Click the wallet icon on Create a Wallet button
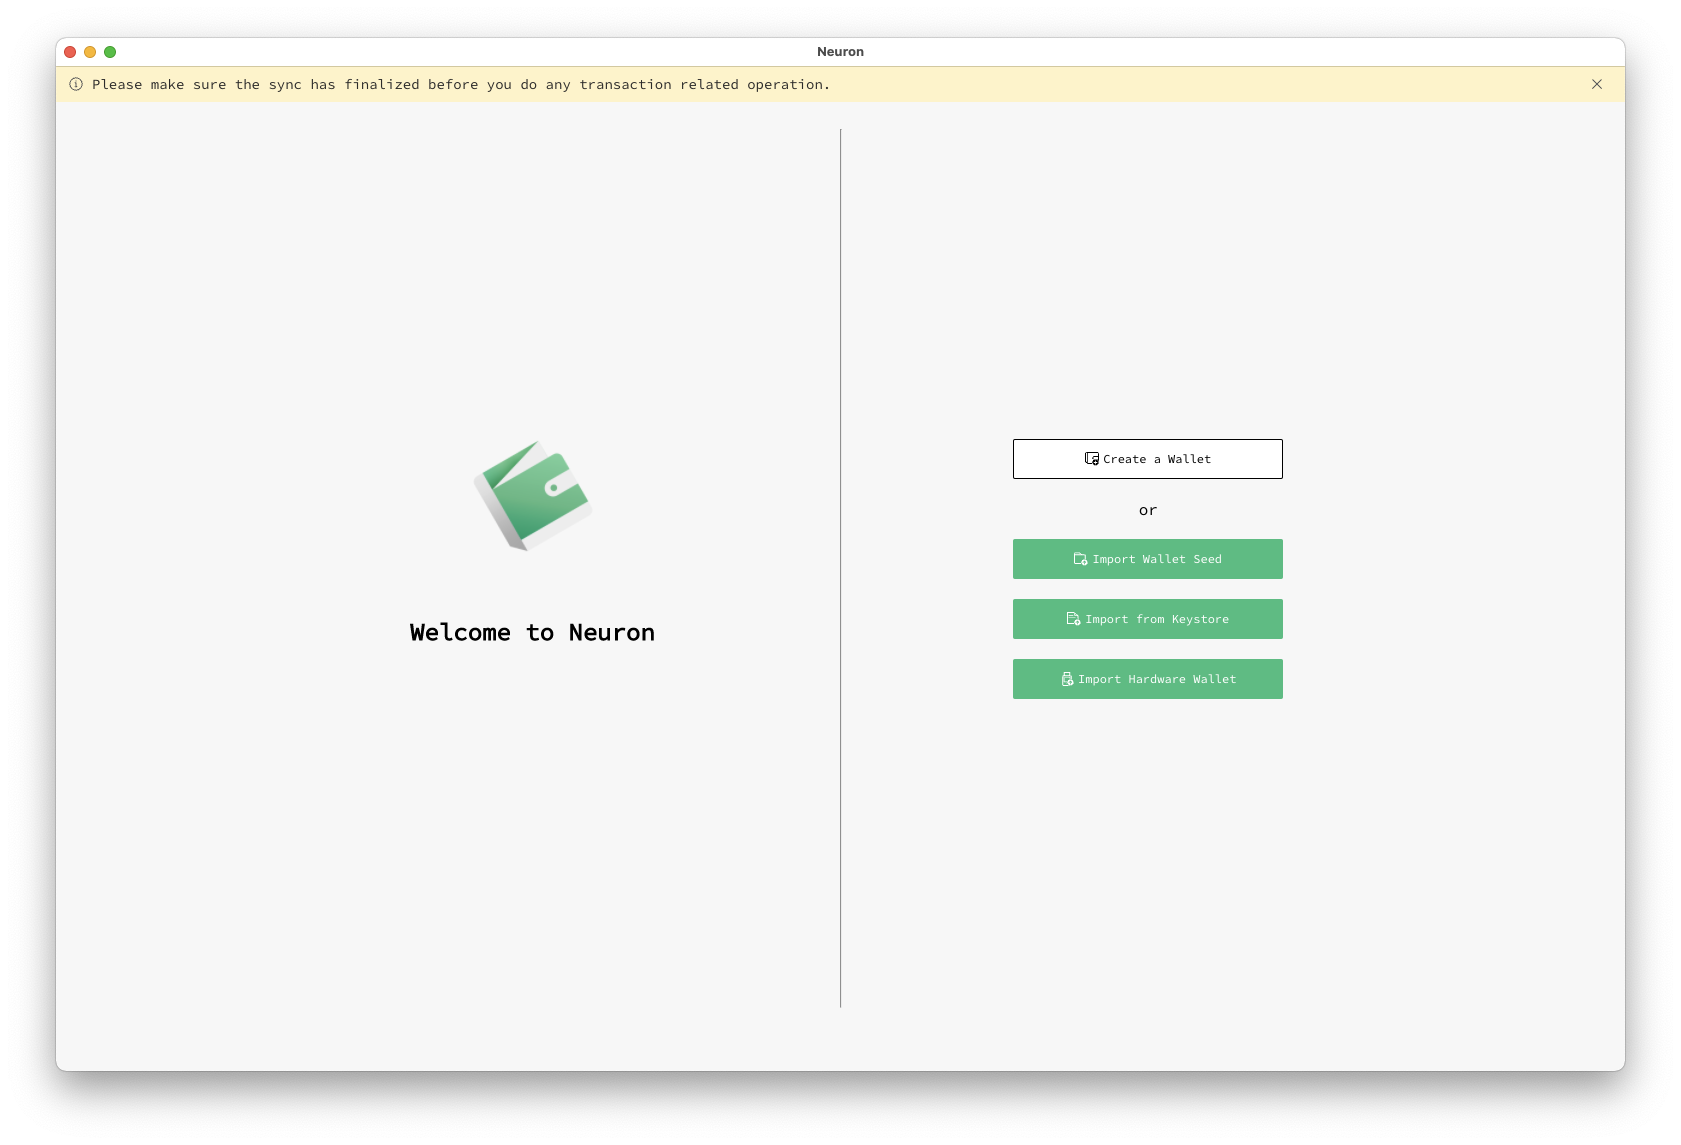 pos(1091,459)
